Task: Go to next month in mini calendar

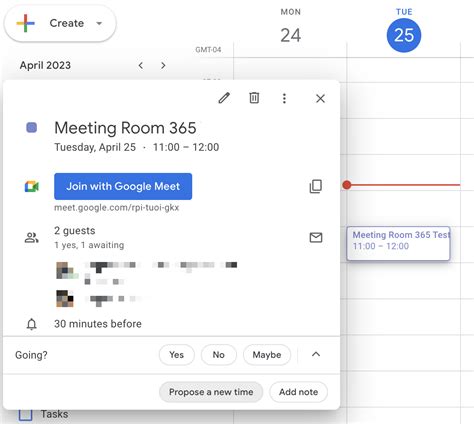Action: (x=163, y=65)
